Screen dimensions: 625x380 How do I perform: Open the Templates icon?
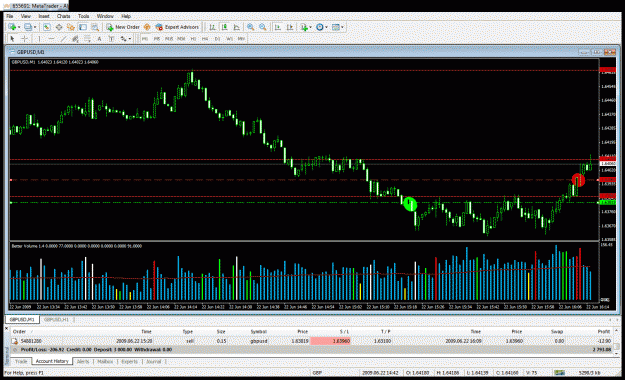pyautogui.click(x=336, y=27)
